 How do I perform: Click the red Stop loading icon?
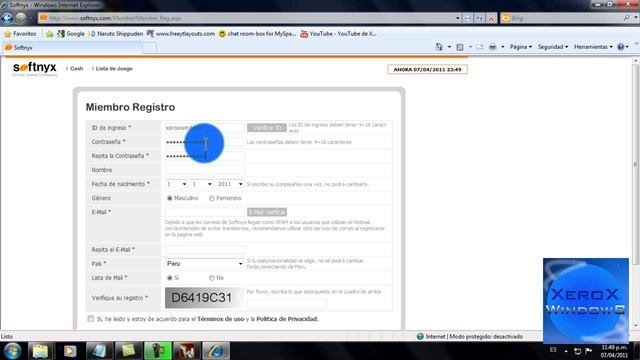pos(491,18)
